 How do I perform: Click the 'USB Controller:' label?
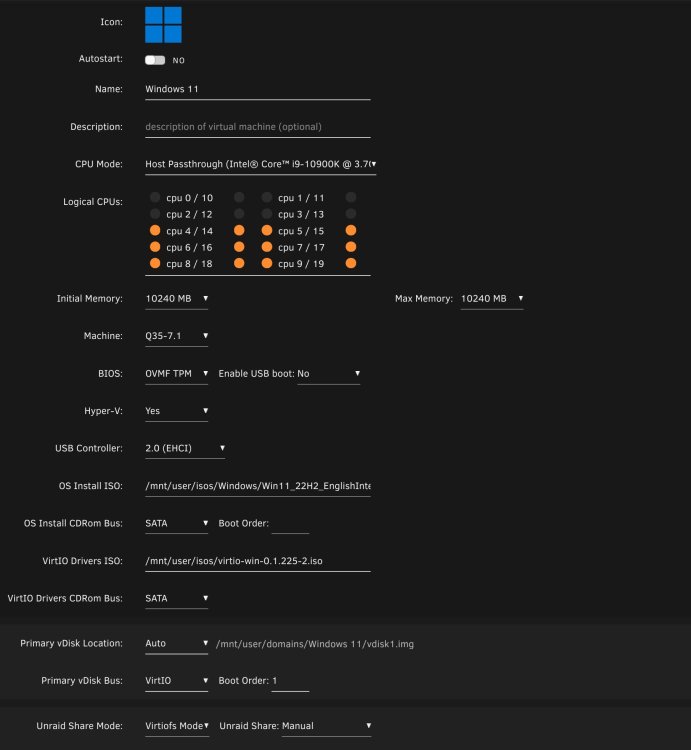tap(89, 449)
